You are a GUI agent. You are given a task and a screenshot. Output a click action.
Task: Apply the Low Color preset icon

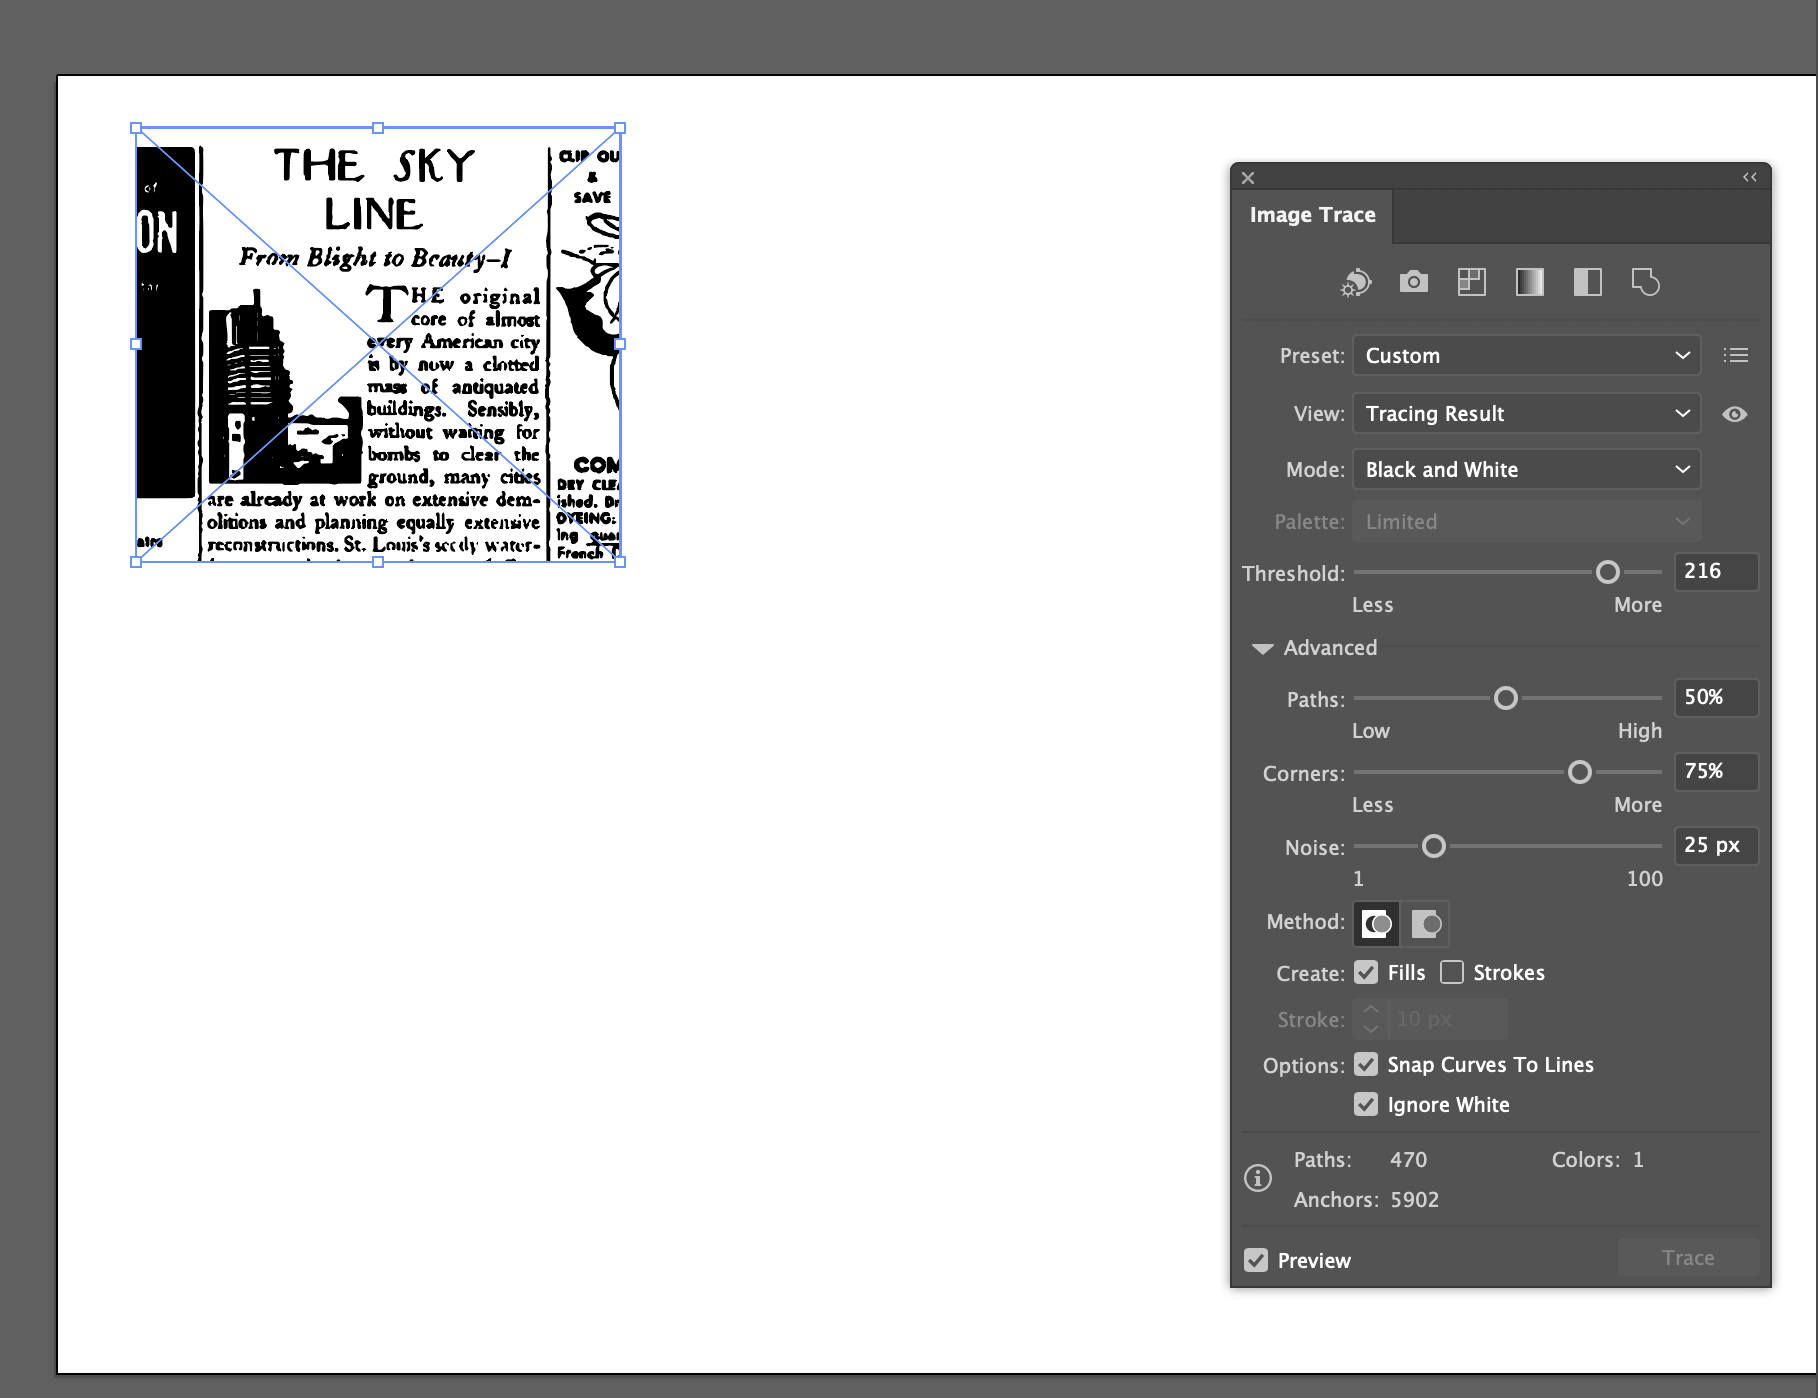coord(1471,282)
